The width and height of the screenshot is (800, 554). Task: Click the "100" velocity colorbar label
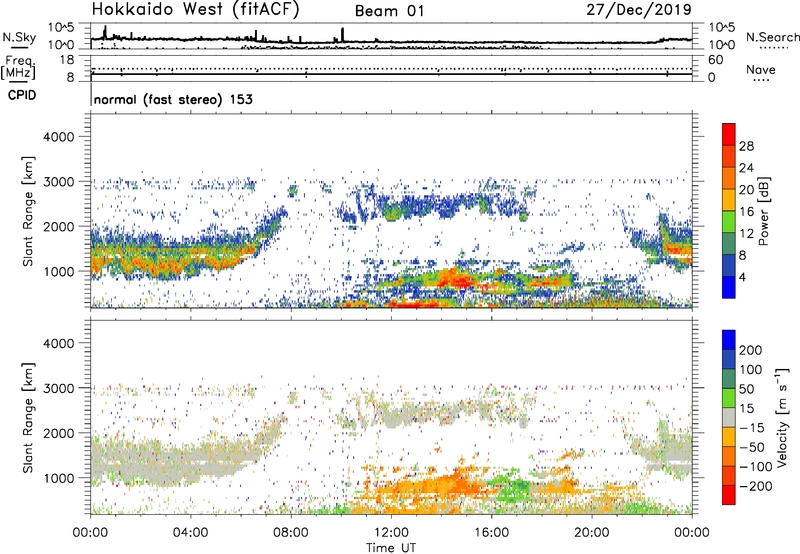coord(751,369)
